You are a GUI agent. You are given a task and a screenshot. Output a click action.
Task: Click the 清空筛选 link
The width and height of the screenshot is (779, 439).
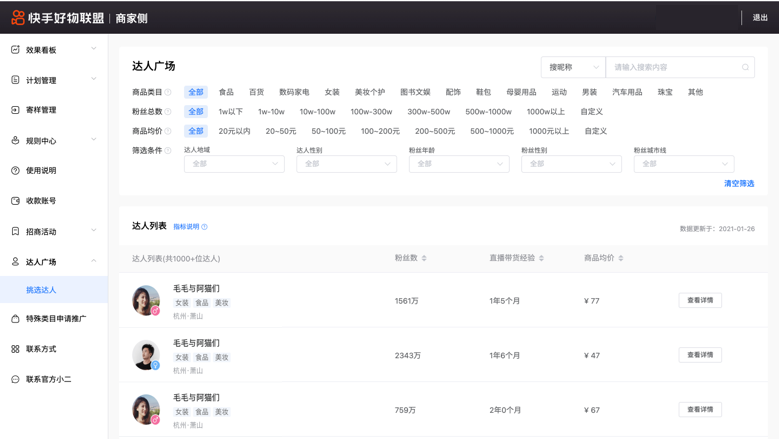(x=739, y=184)
